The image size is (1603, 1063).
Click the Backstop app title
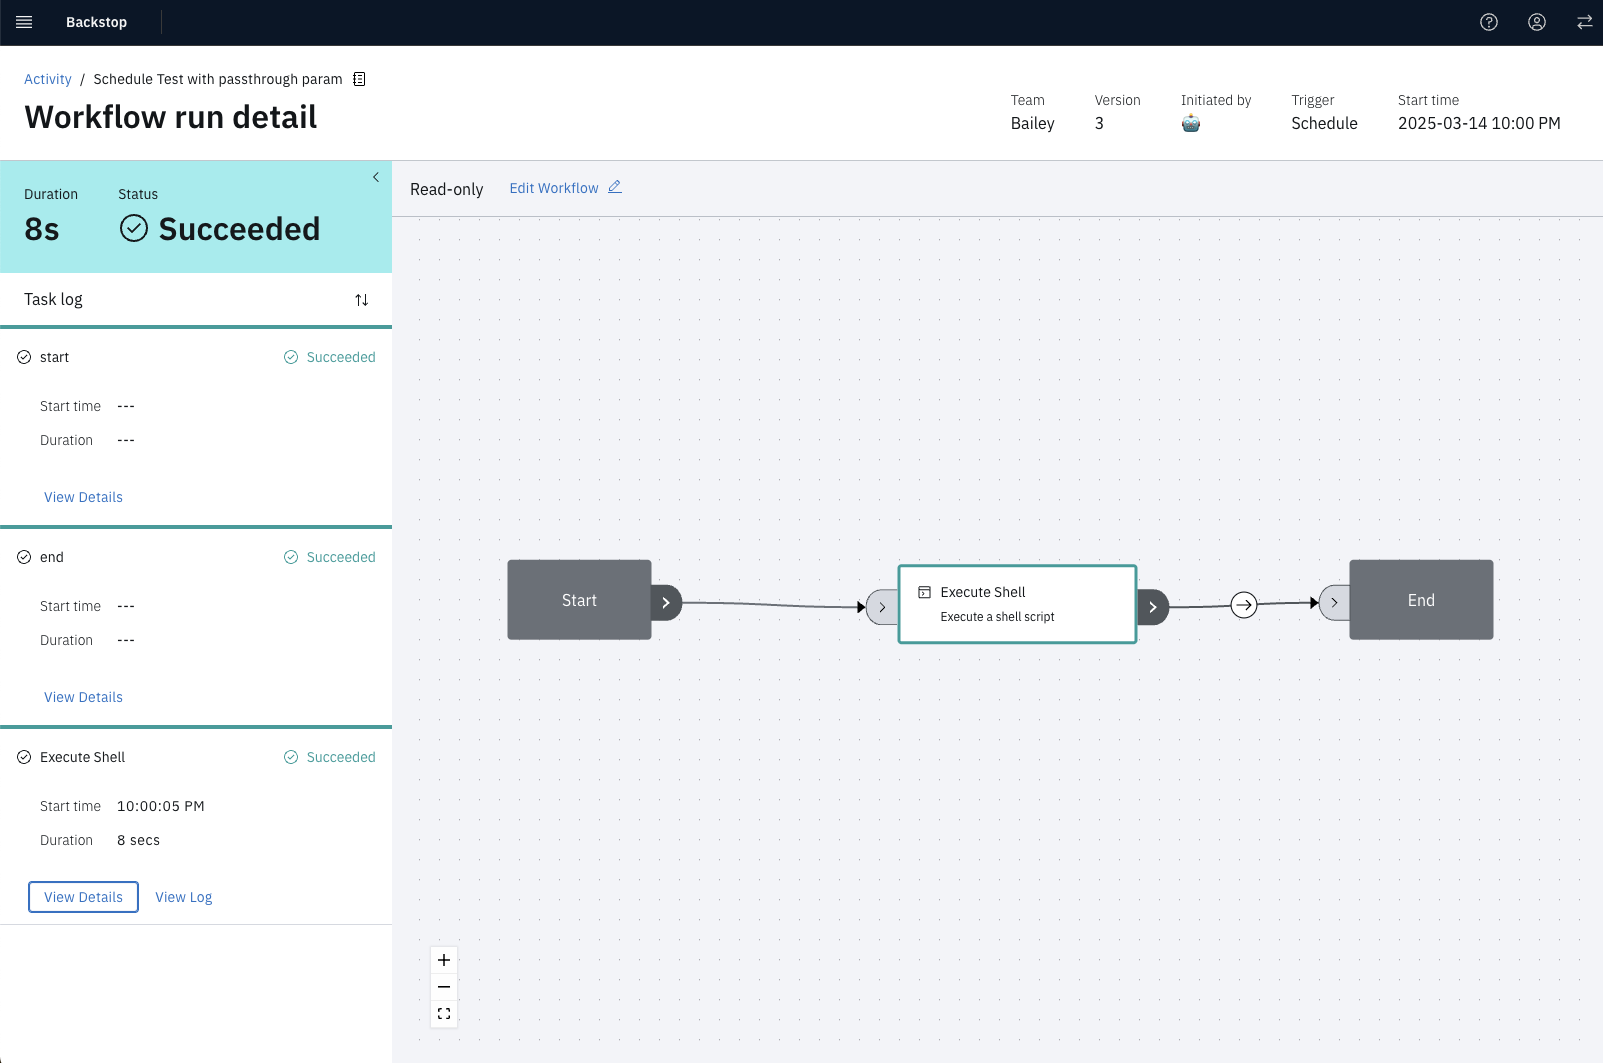click(x=96, y=21)
